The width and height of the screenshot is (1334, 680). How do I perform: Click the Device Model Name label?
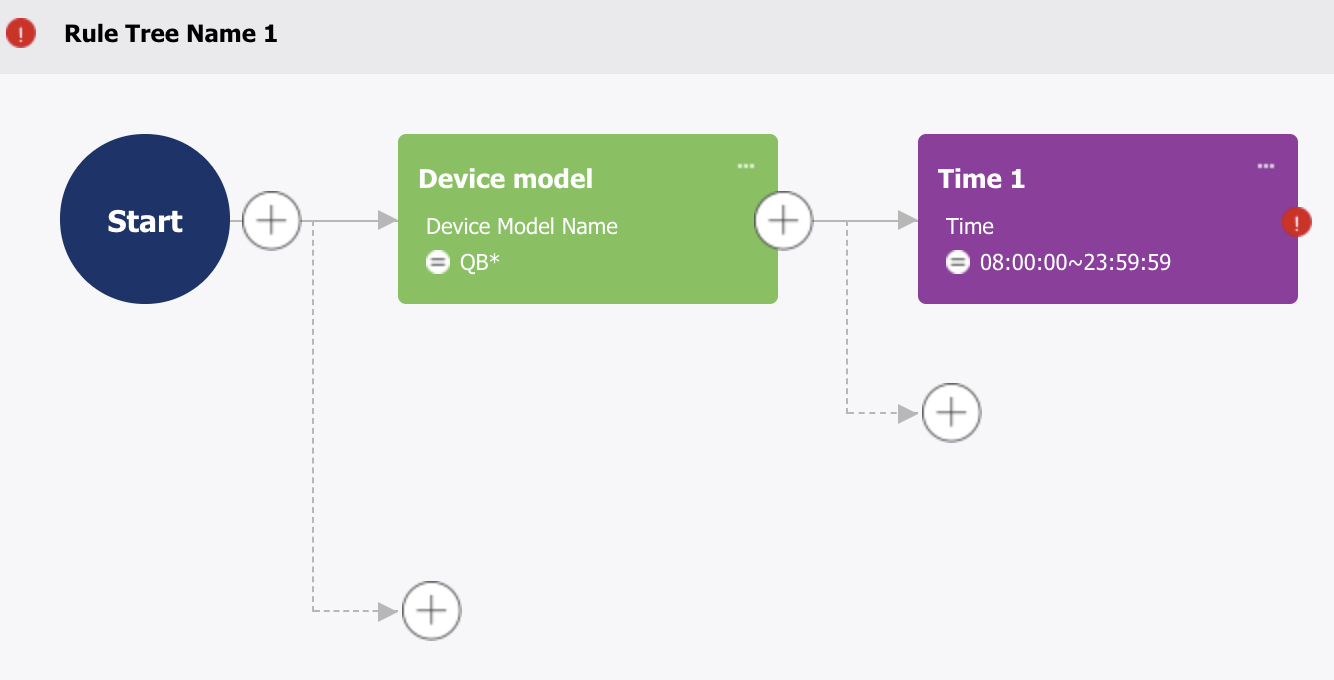coord(522,226)
